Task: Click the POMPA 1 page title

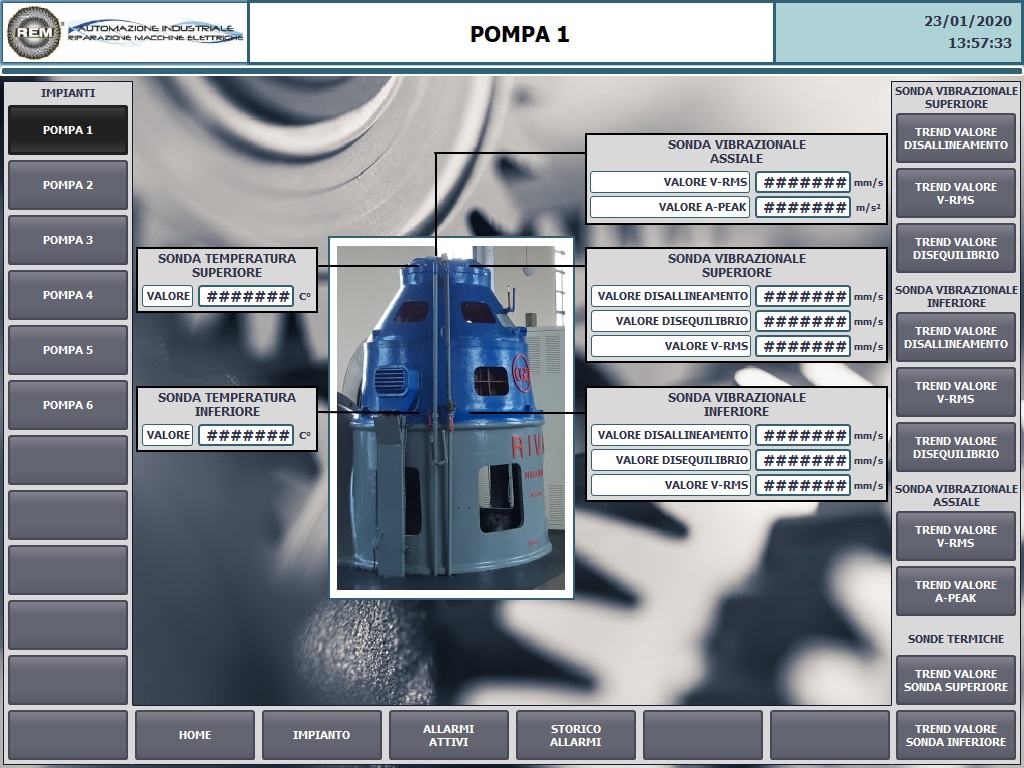Action: pyautogui.click(x=520, y=34)
